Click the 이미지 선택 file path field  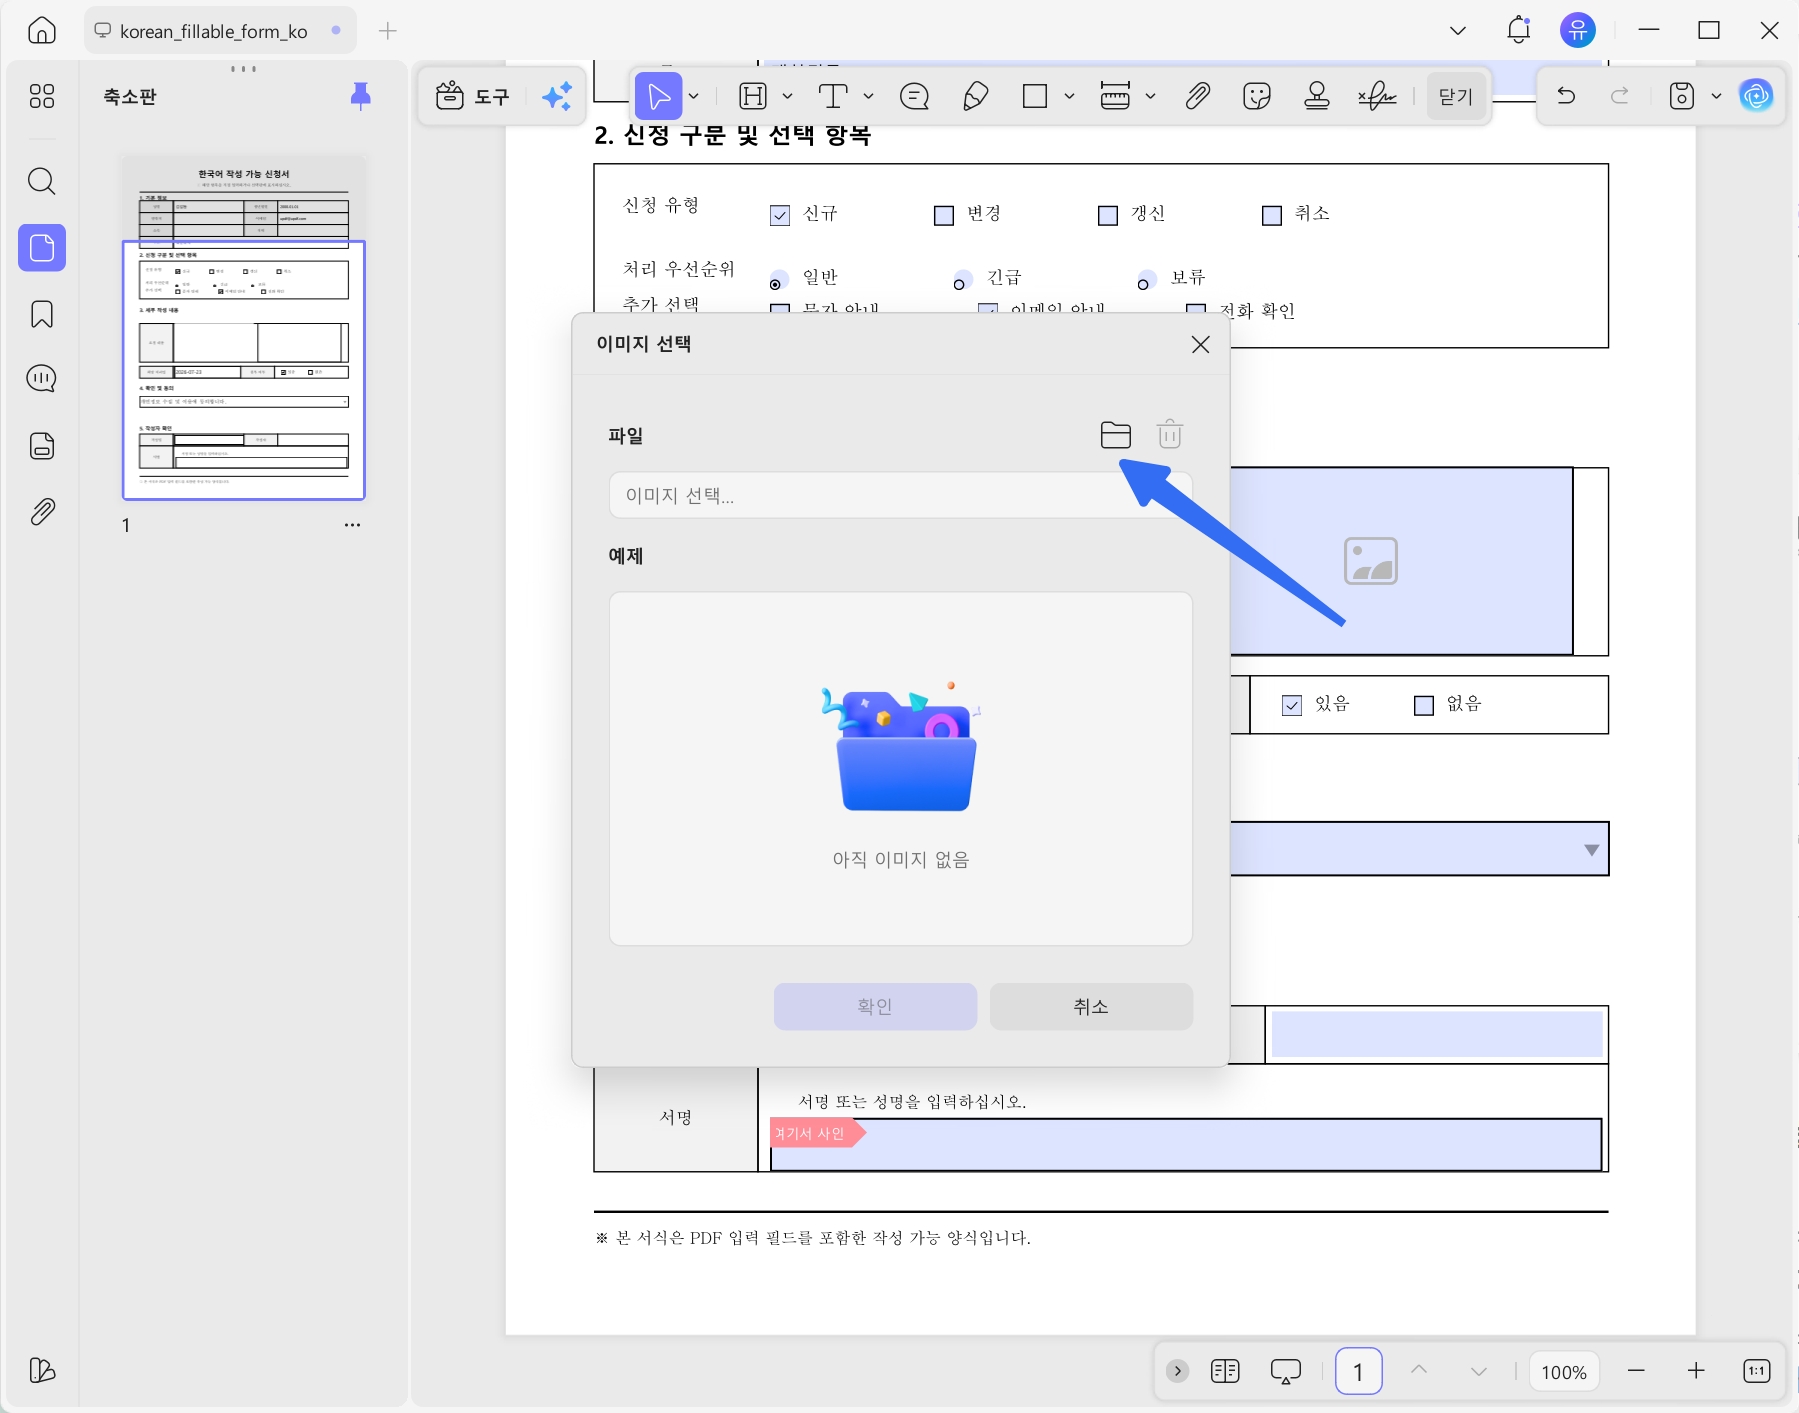900,495
